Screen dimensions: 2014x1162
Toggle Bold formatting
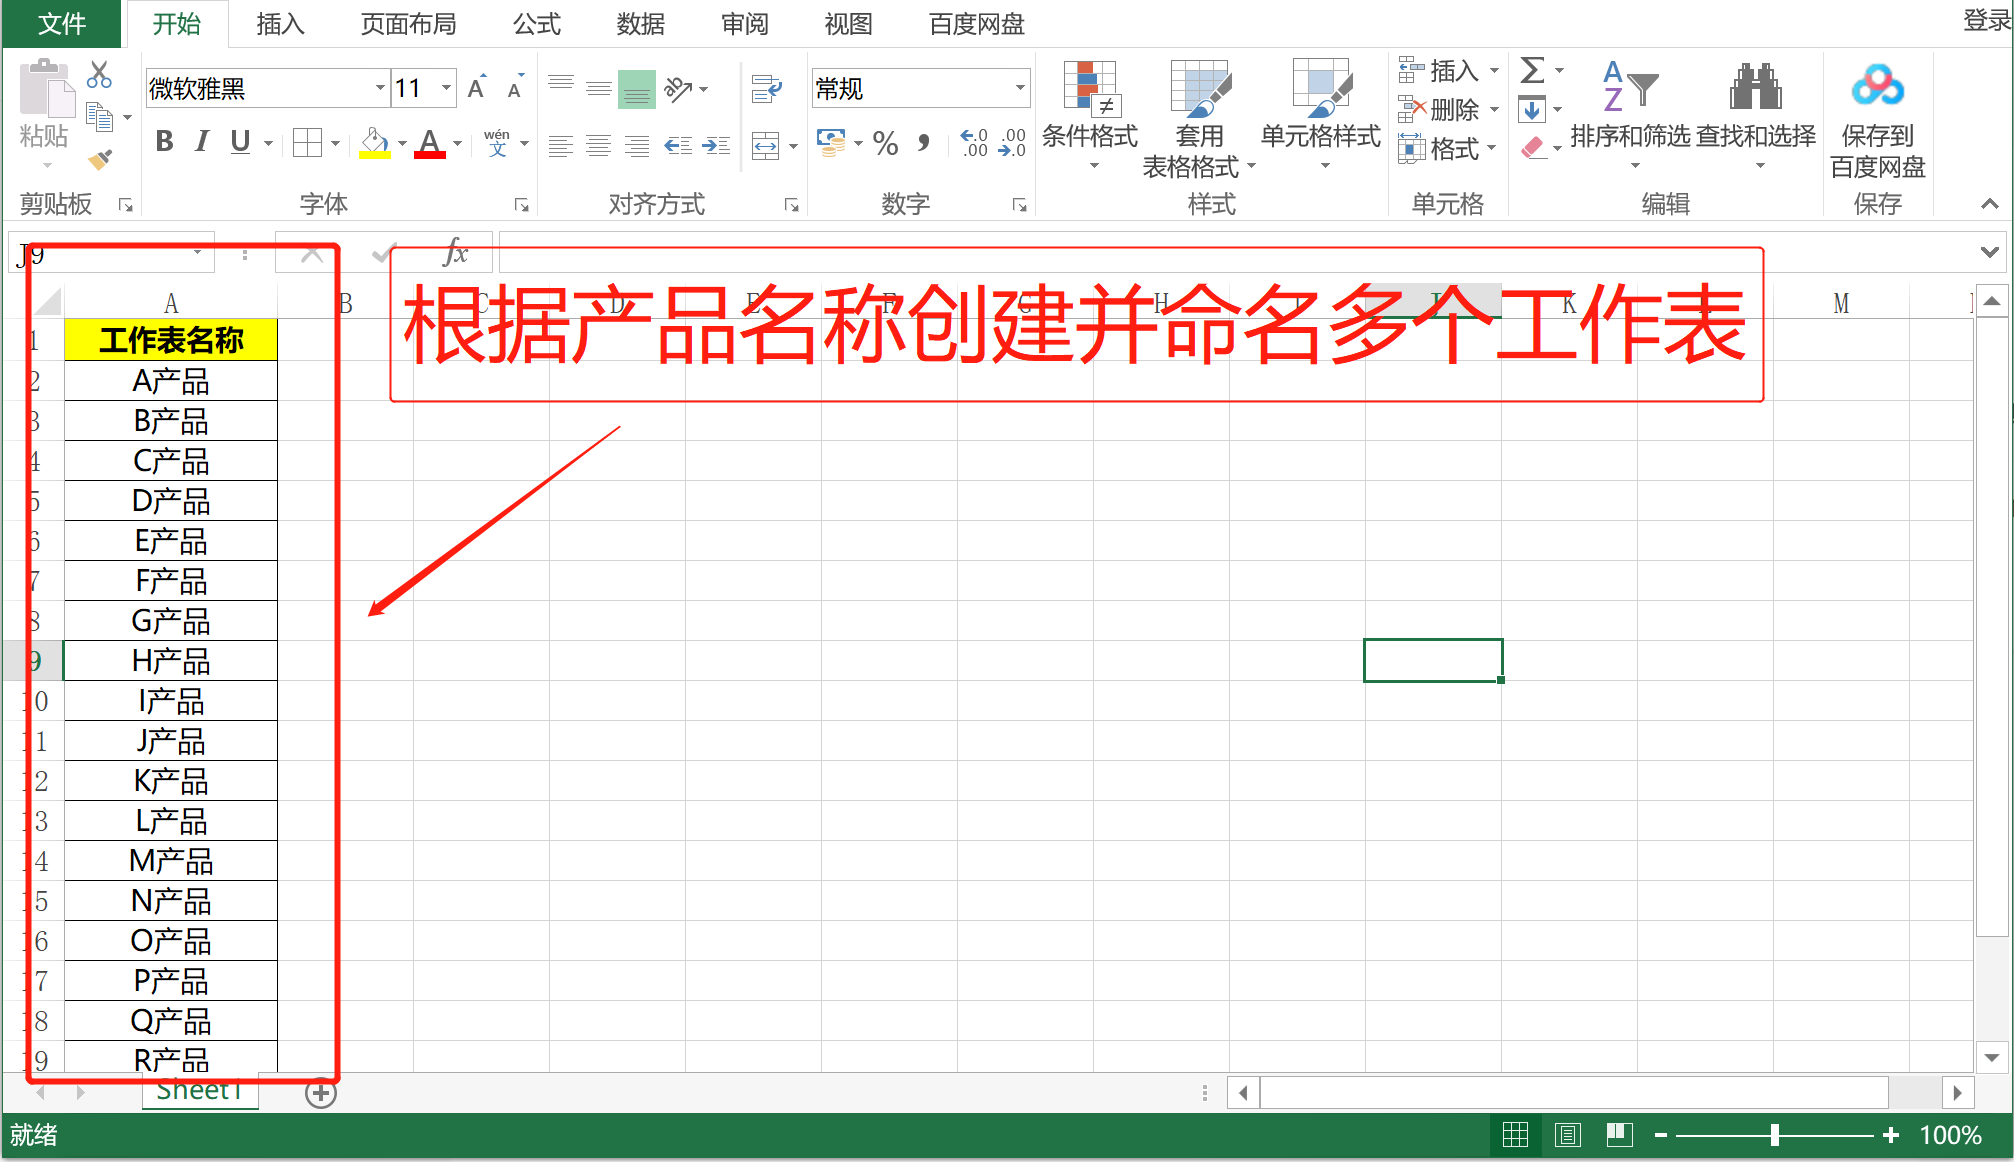(x=165, y=142)
